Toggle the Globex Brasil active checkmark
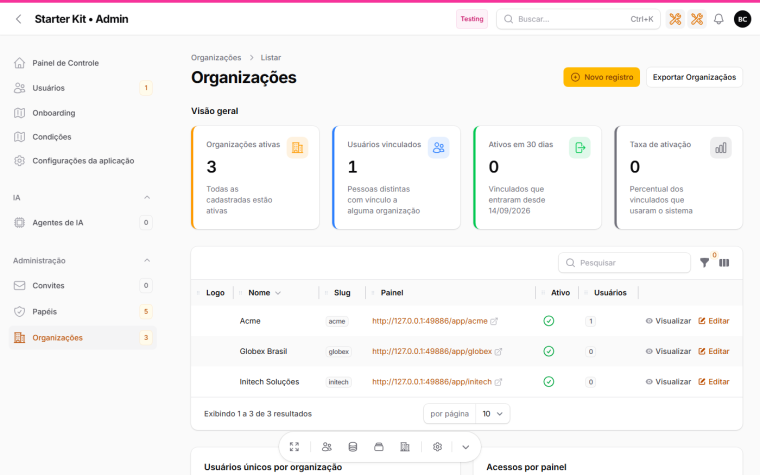This screenshot has height=475, width=760. click(549, 351)
